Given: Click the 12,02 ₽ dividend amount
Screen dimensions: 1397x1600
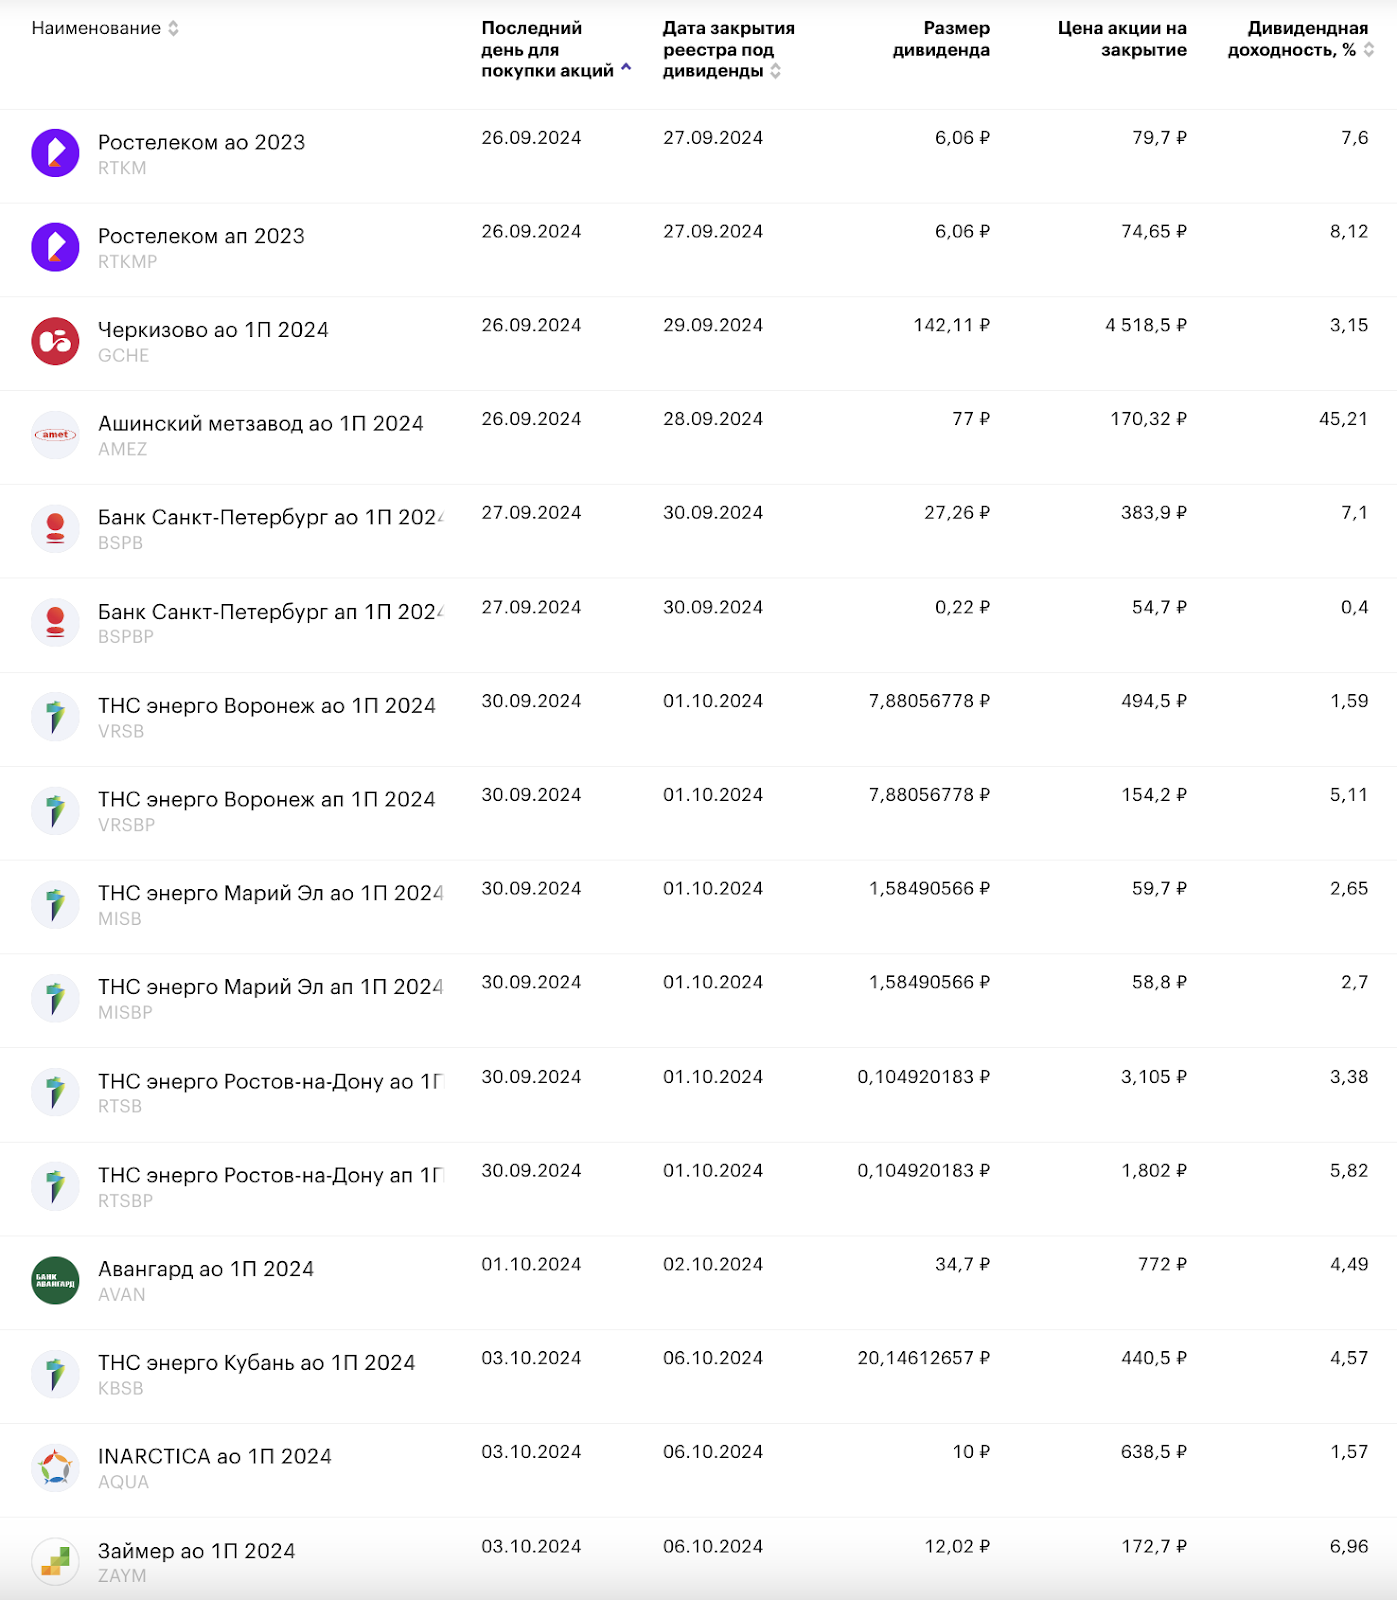Looking at the screenshot, I should [x=957, y=1546].
